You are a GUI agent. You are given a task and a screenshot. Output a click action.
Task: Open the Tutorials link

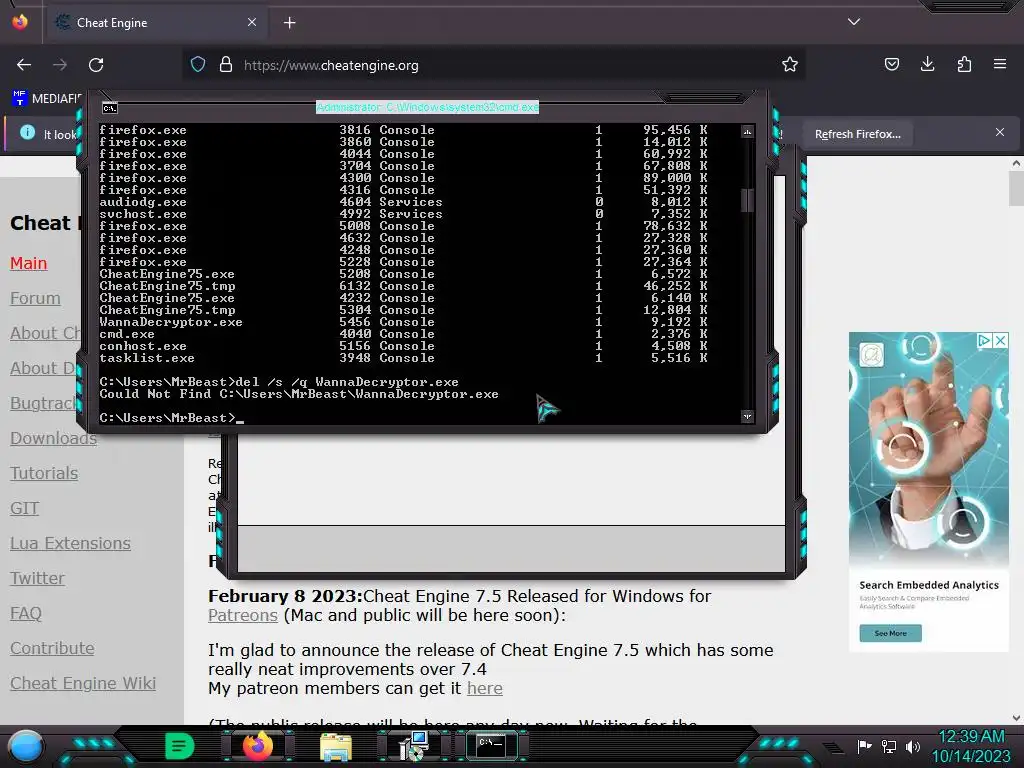(x=44, y=473)
